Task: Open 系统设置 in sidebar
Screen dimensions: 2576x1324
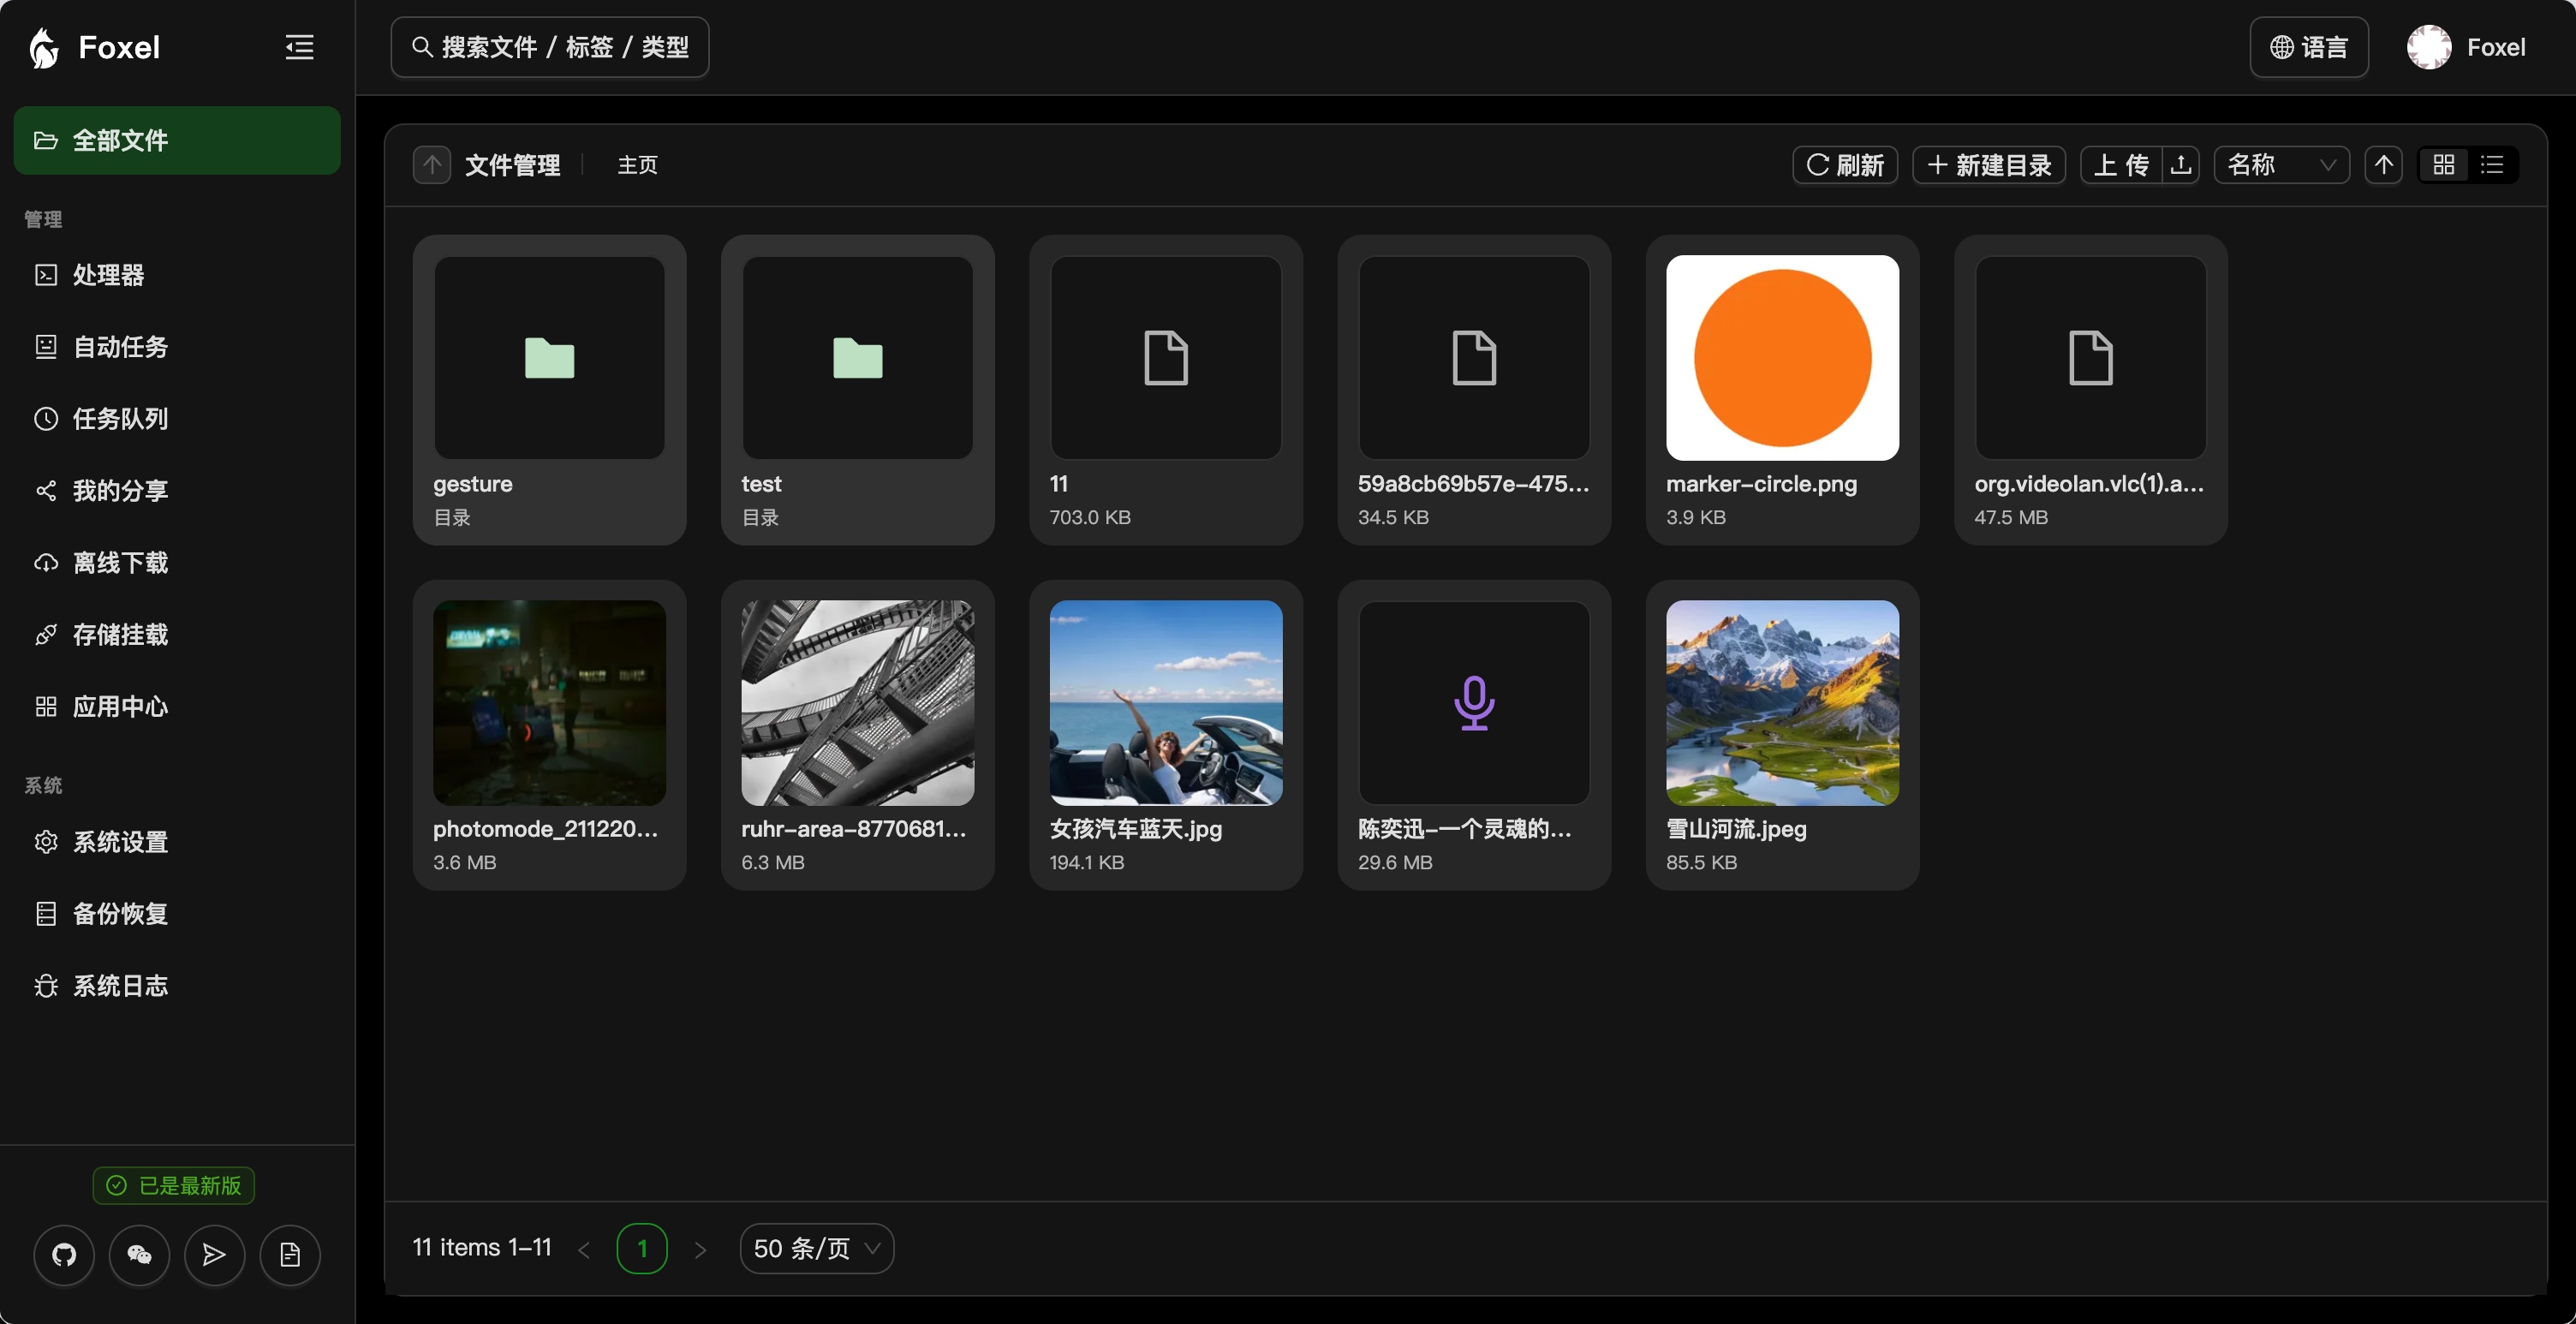Action: pos(177,842)
